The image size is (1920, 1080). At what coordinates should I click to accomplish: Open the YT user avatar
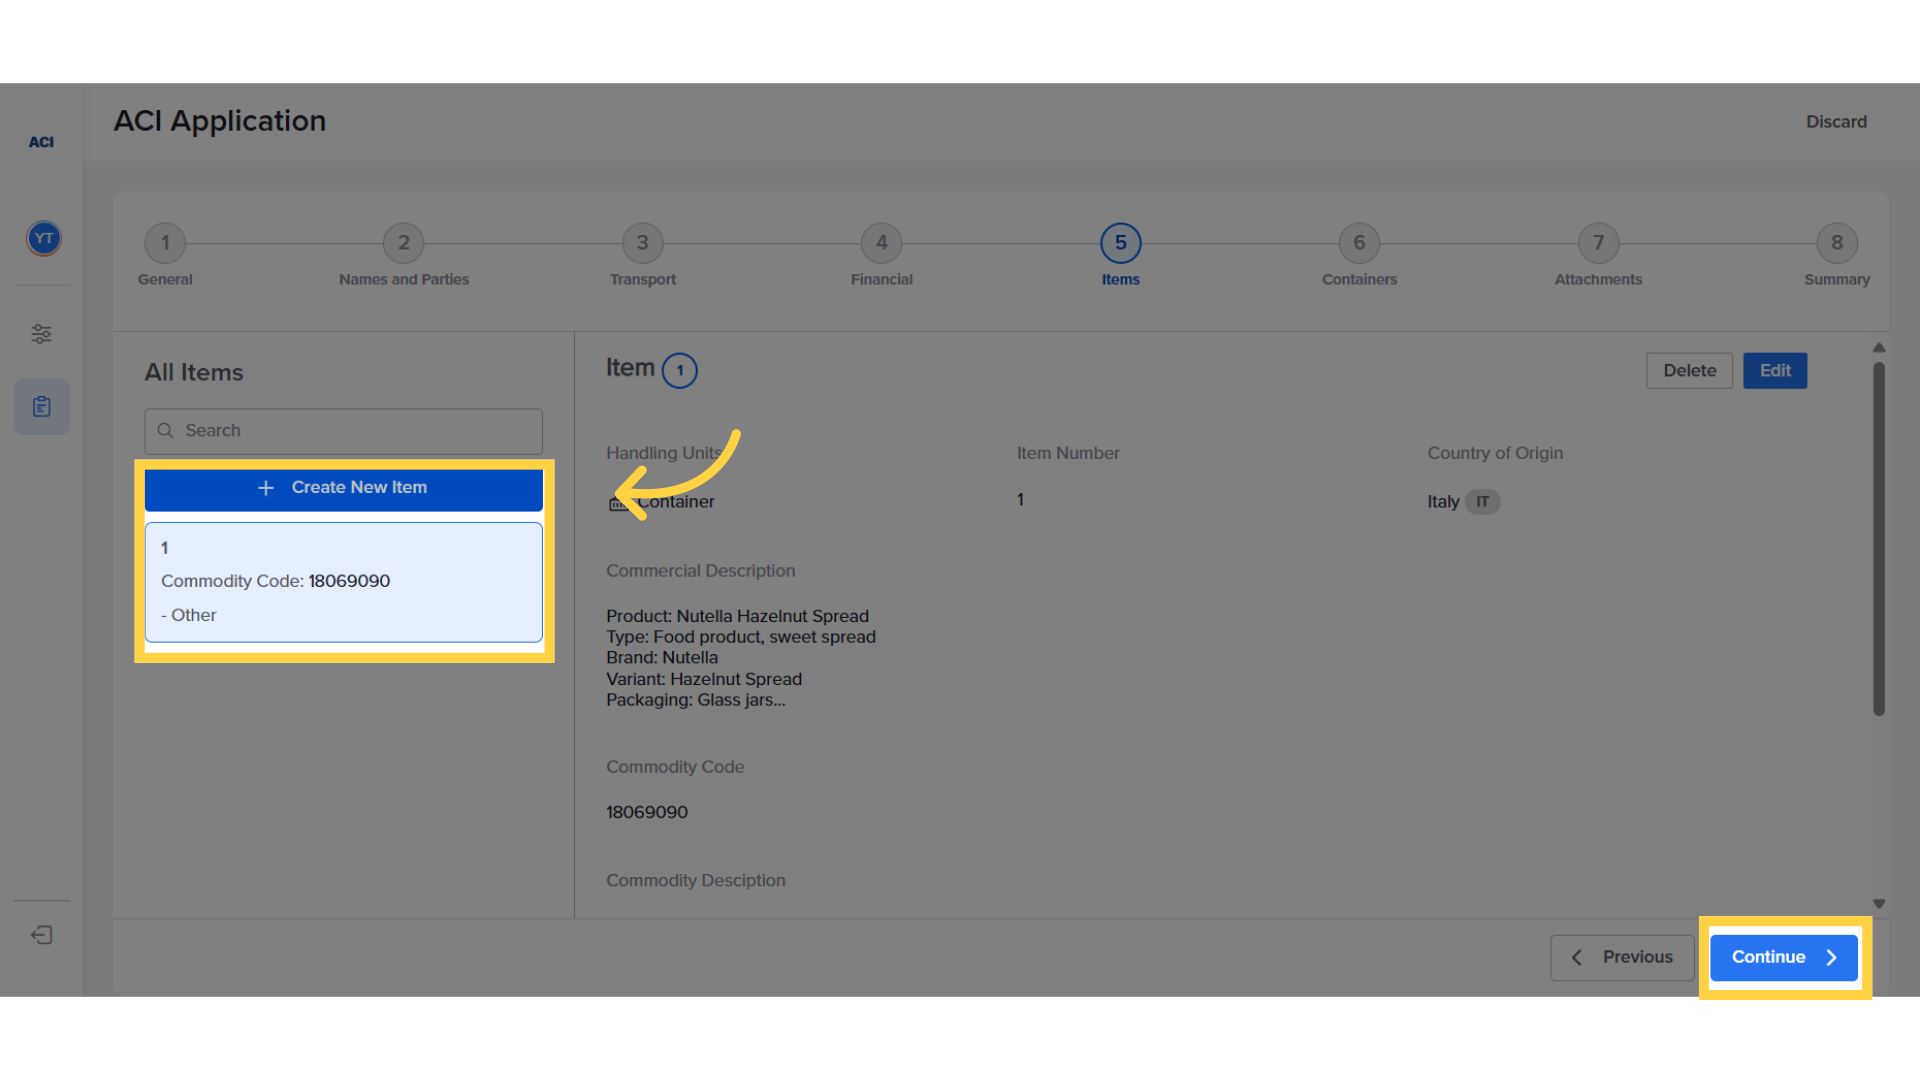[43, 238]
